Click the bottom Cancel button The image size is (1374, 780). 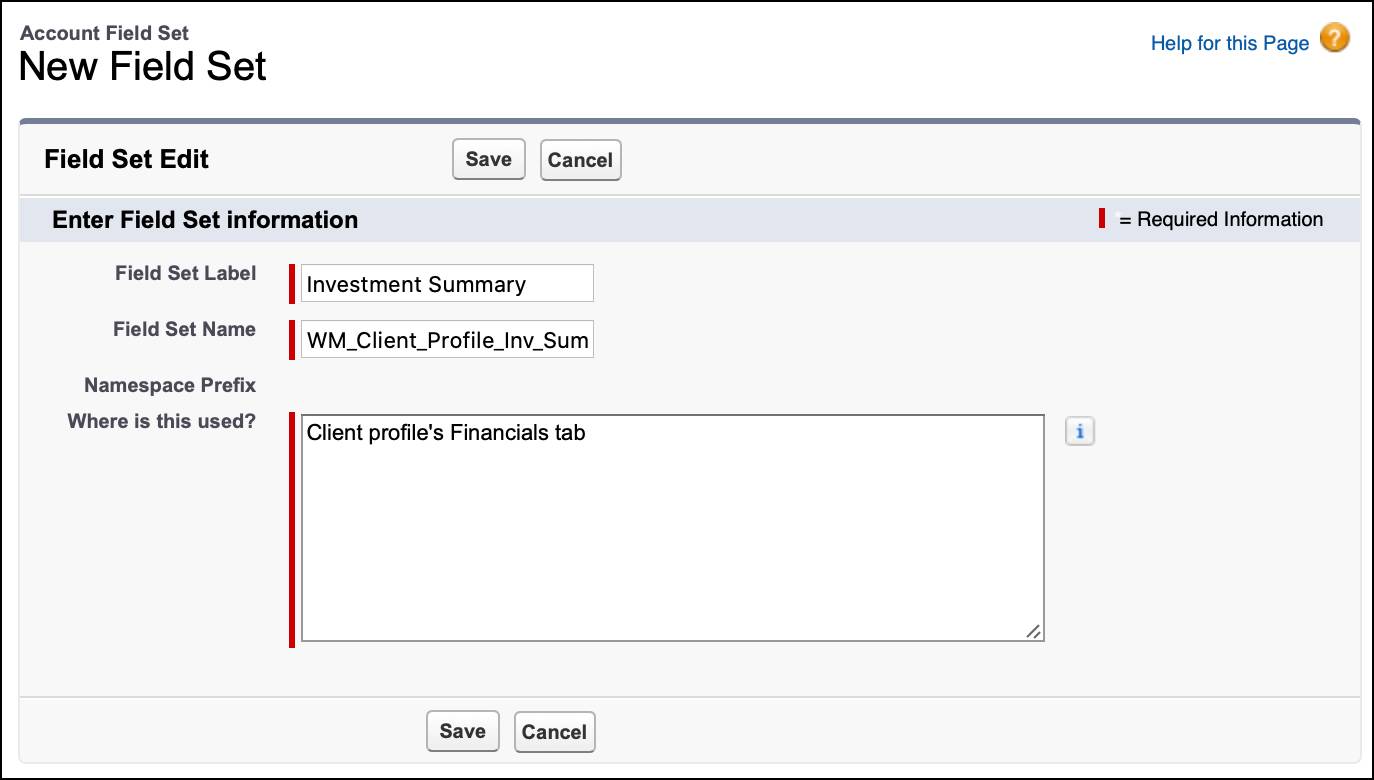point(554,731)
